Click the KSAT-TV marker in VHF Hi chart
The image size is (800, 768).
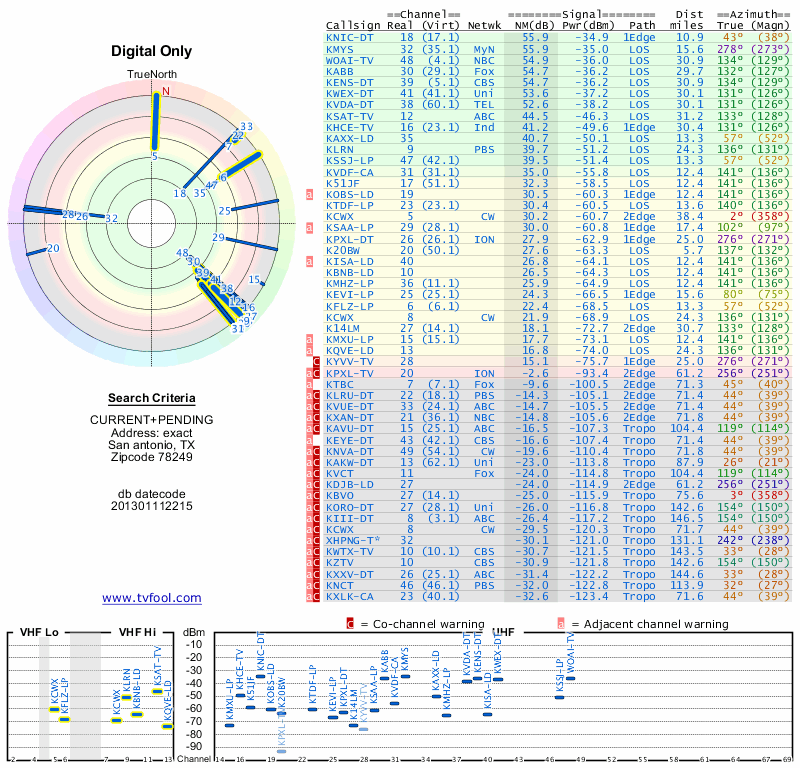click(x=157, y=691)
